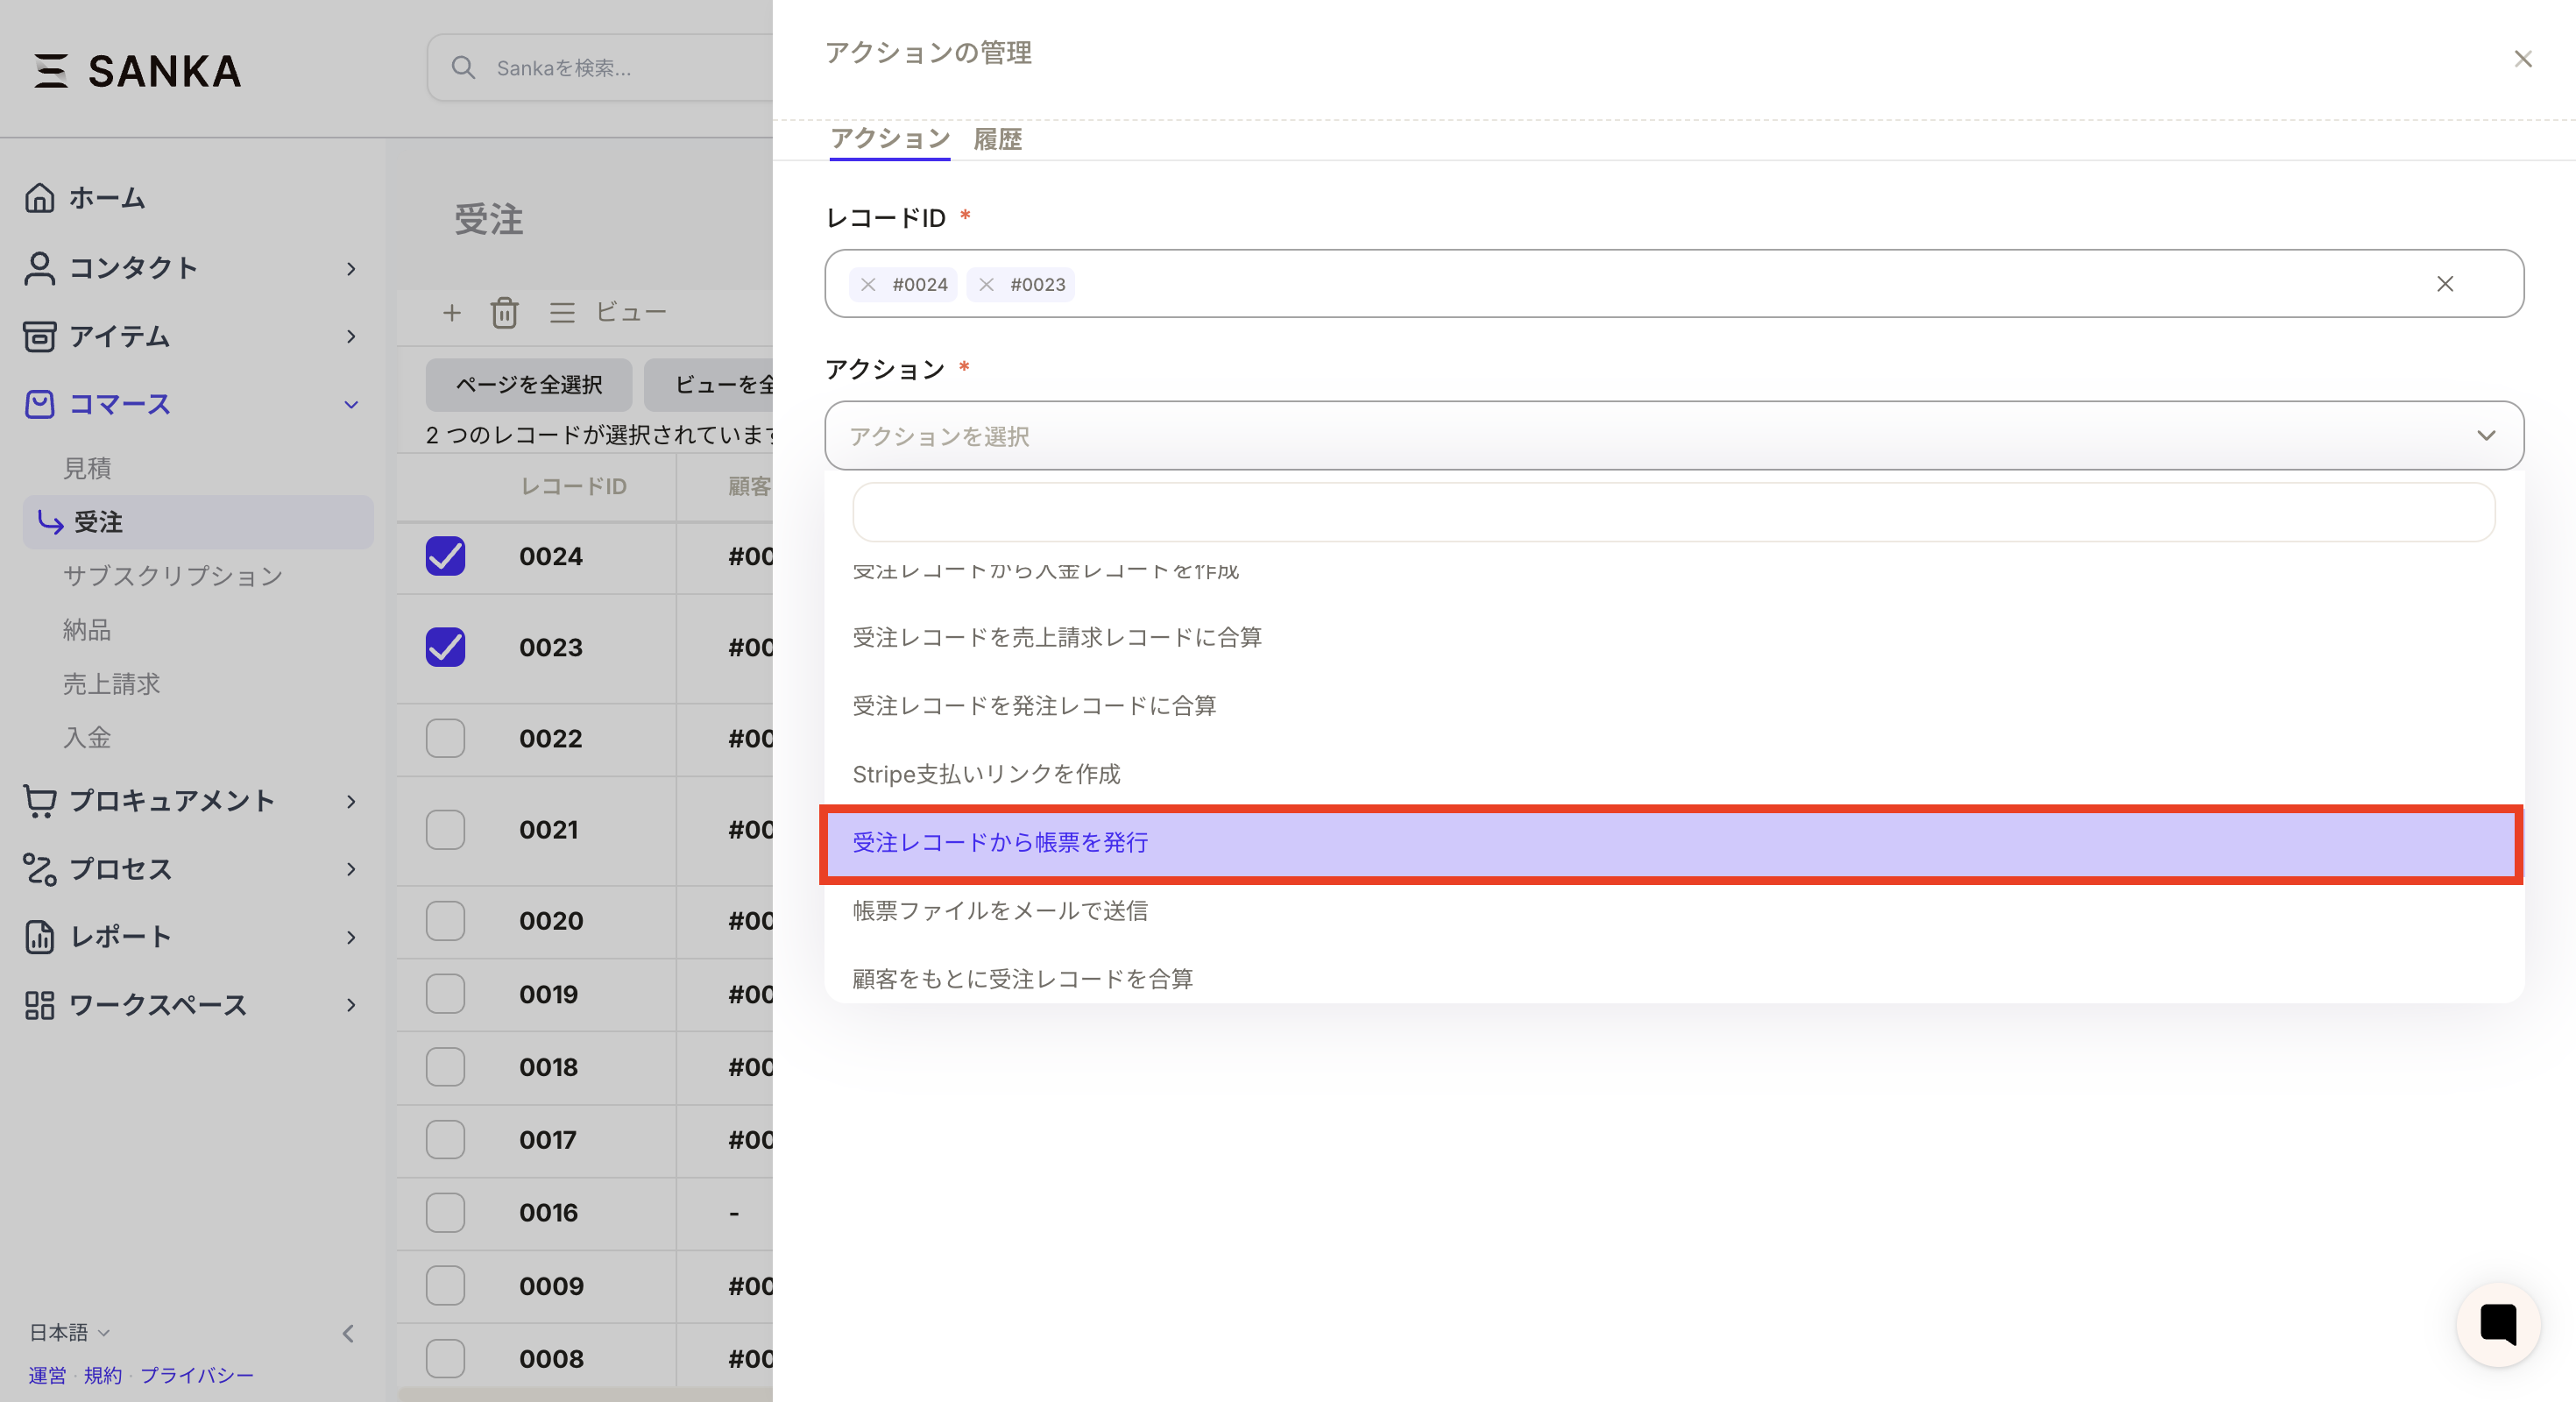This screenshot has width=2576, height=1402.
Task: Click the action search field in dropdown
Action: pyautogui.click(x=1673, y=513)
